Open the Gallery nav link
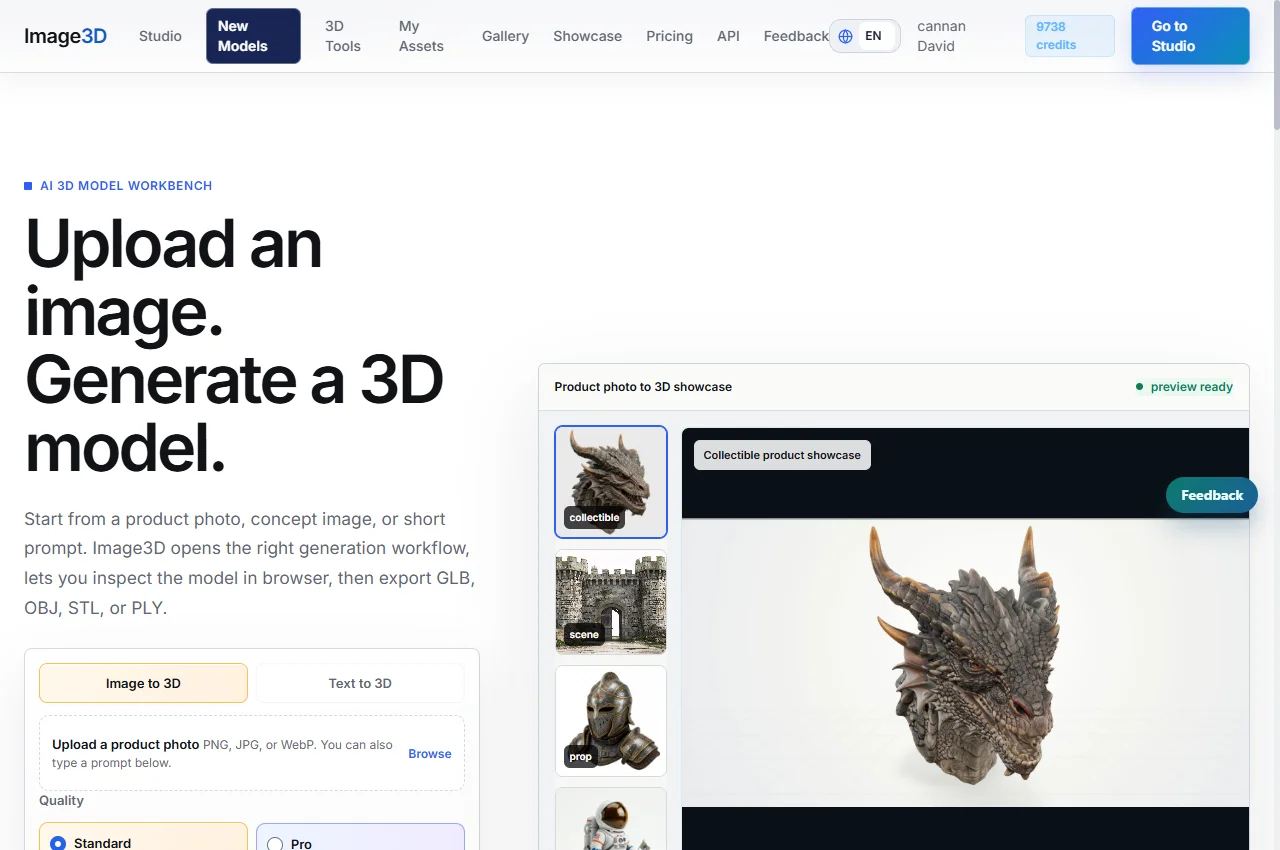 coord(505,36)
